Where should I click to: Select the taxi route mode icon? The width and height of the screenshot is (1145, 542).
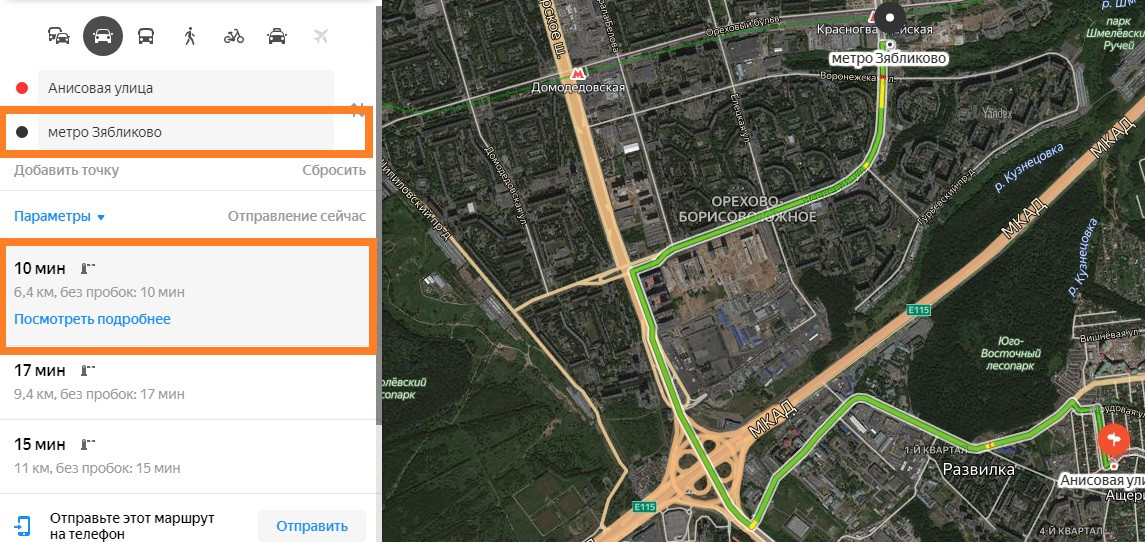[x=277, y=36]
